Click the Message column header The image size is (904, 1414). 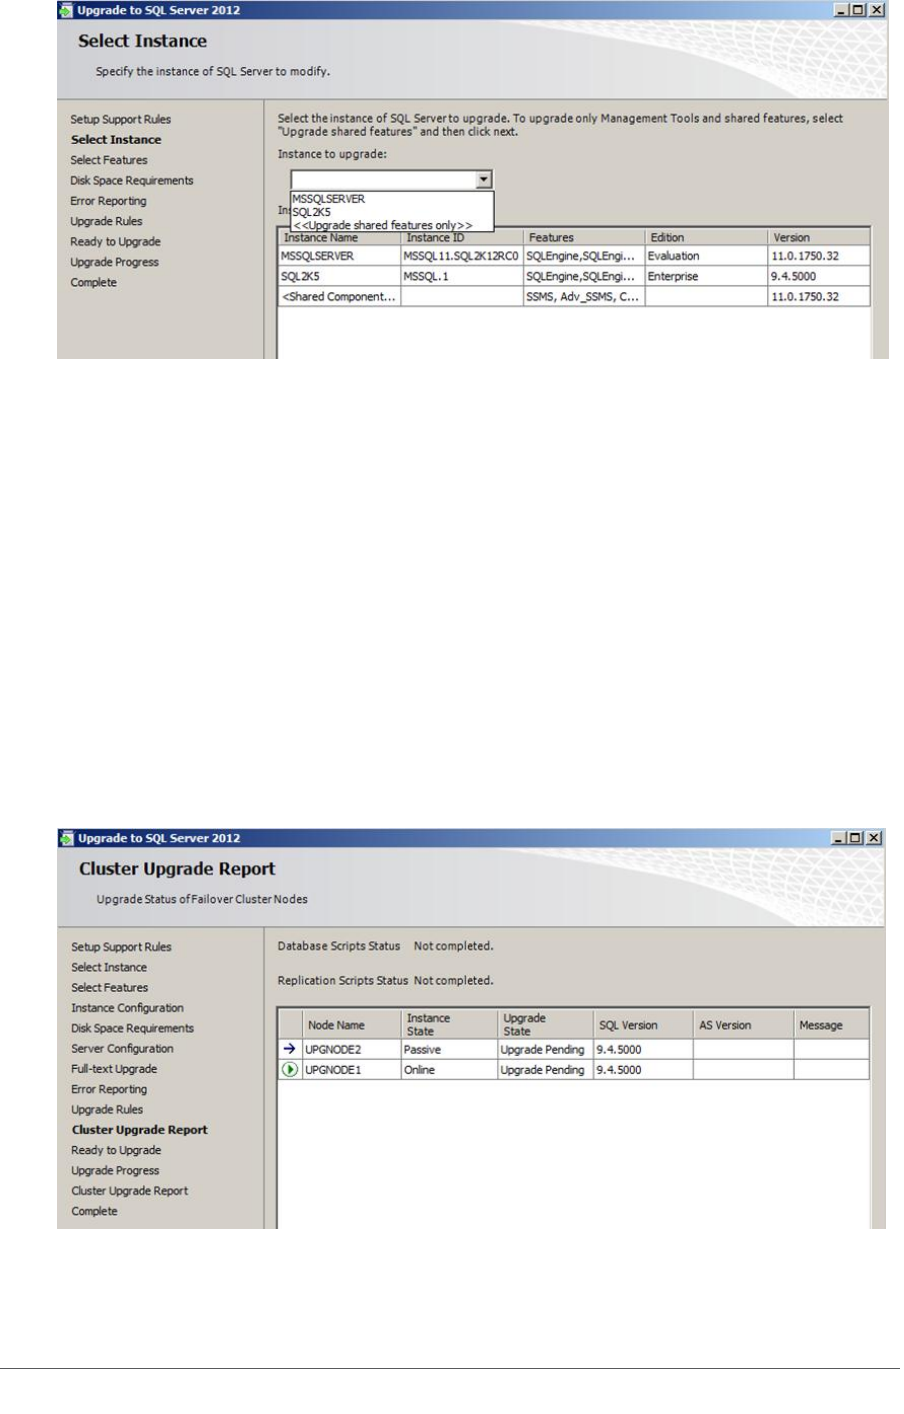point(832,1025)
